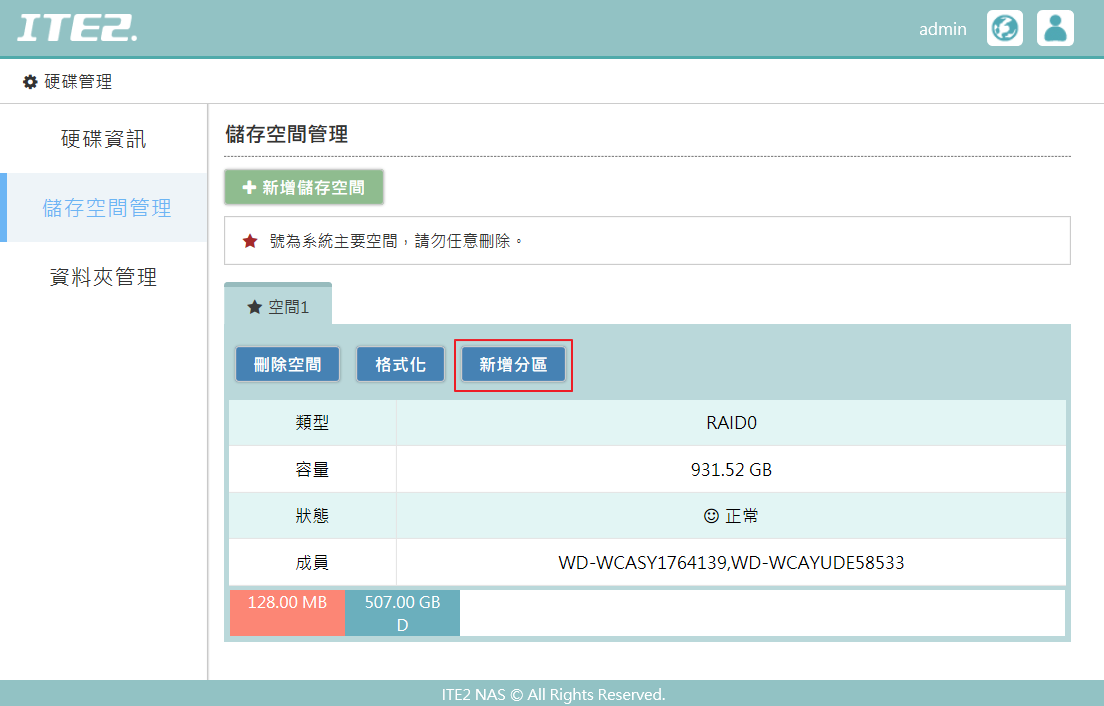This screenshot has width=1104, height=706.
Task: Select 硬碟資訊 in the sidebar
Action: pos(104,139)
